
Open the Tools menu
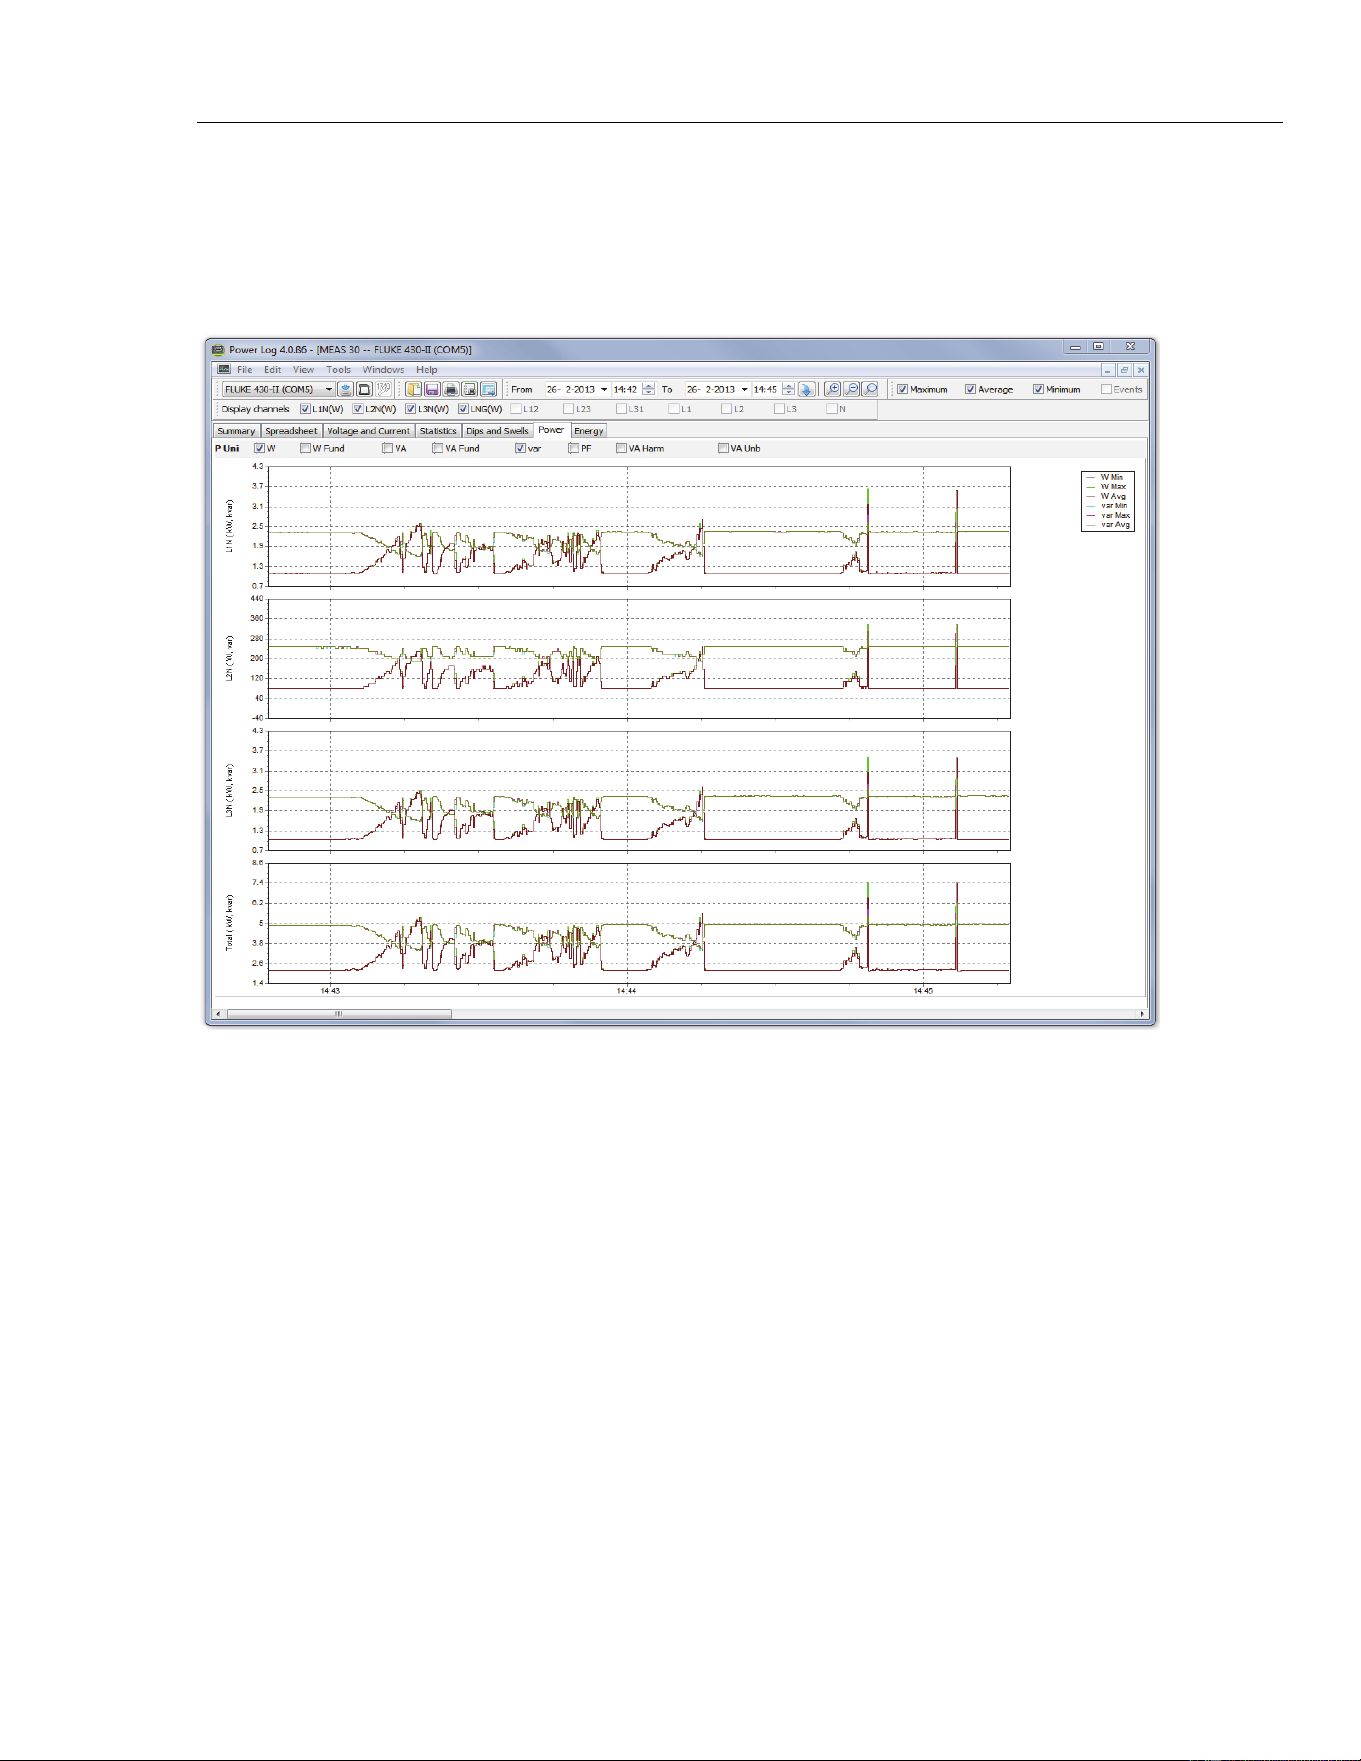pos(338,369)
